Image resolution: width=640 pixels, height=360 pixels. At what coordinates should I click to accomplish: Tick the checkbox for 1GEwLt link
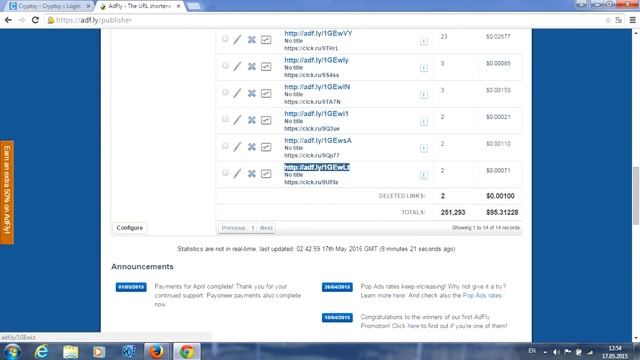pyautogui.click(x=225, y=173)
